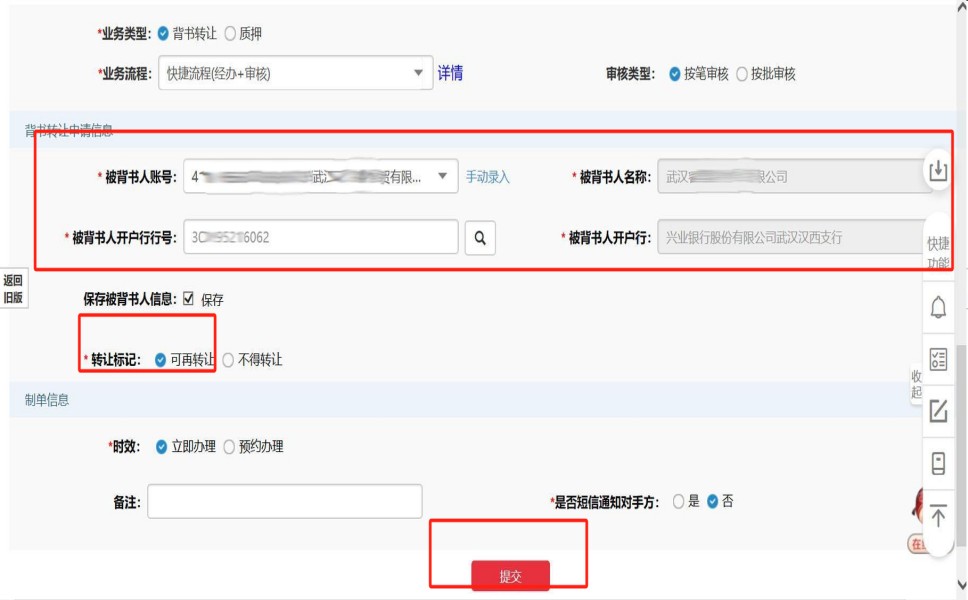Open the download icon in right sidebar
The width and height of the screenshot is (968, 600).
(x=938, y=169)
